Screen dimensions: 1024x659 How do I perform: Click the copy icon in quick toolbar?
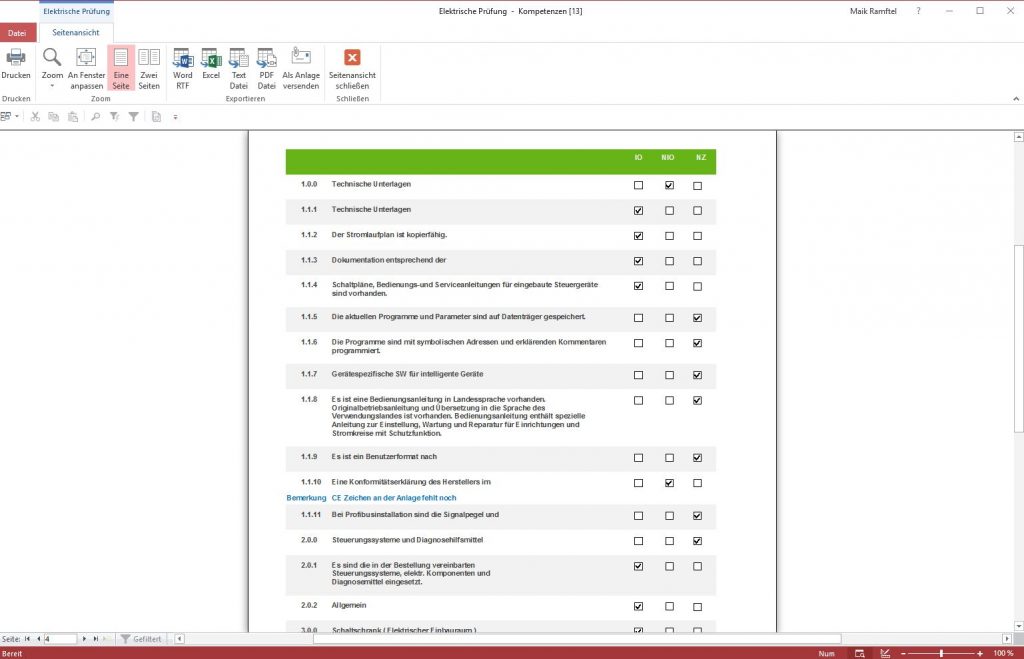pos(54,117)
